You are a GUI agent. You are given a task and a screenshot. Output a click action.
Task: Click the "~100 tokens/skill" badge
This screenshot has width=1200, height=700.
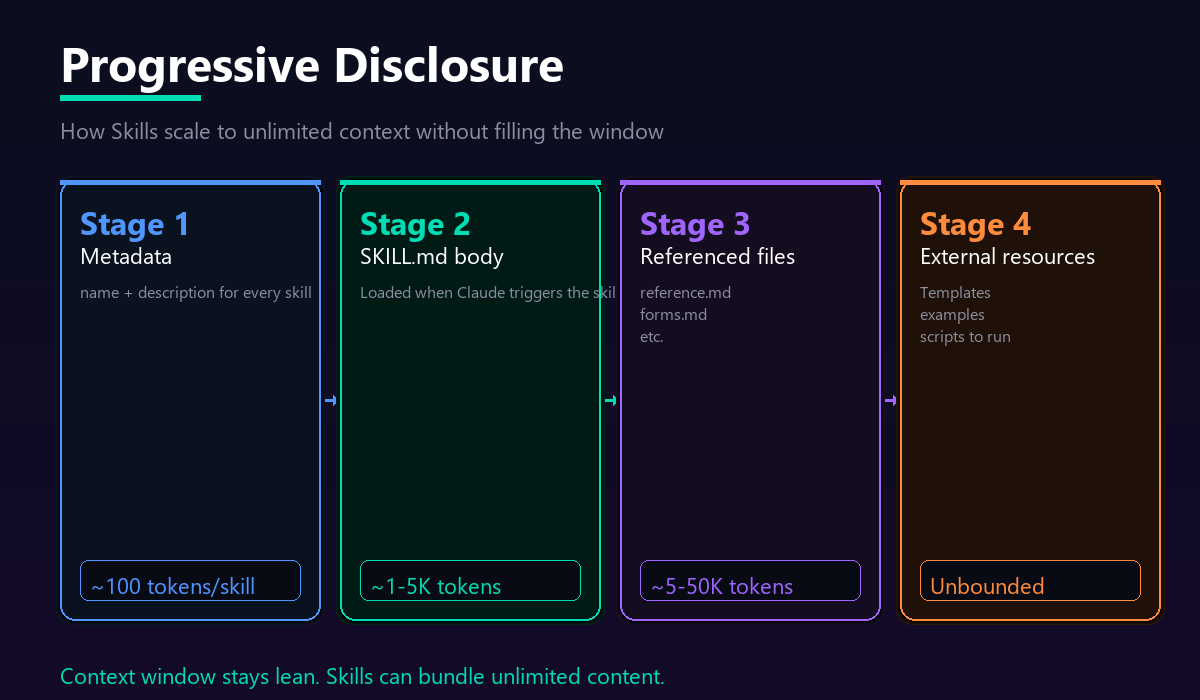pyautogui.click(x=190, y=581)
